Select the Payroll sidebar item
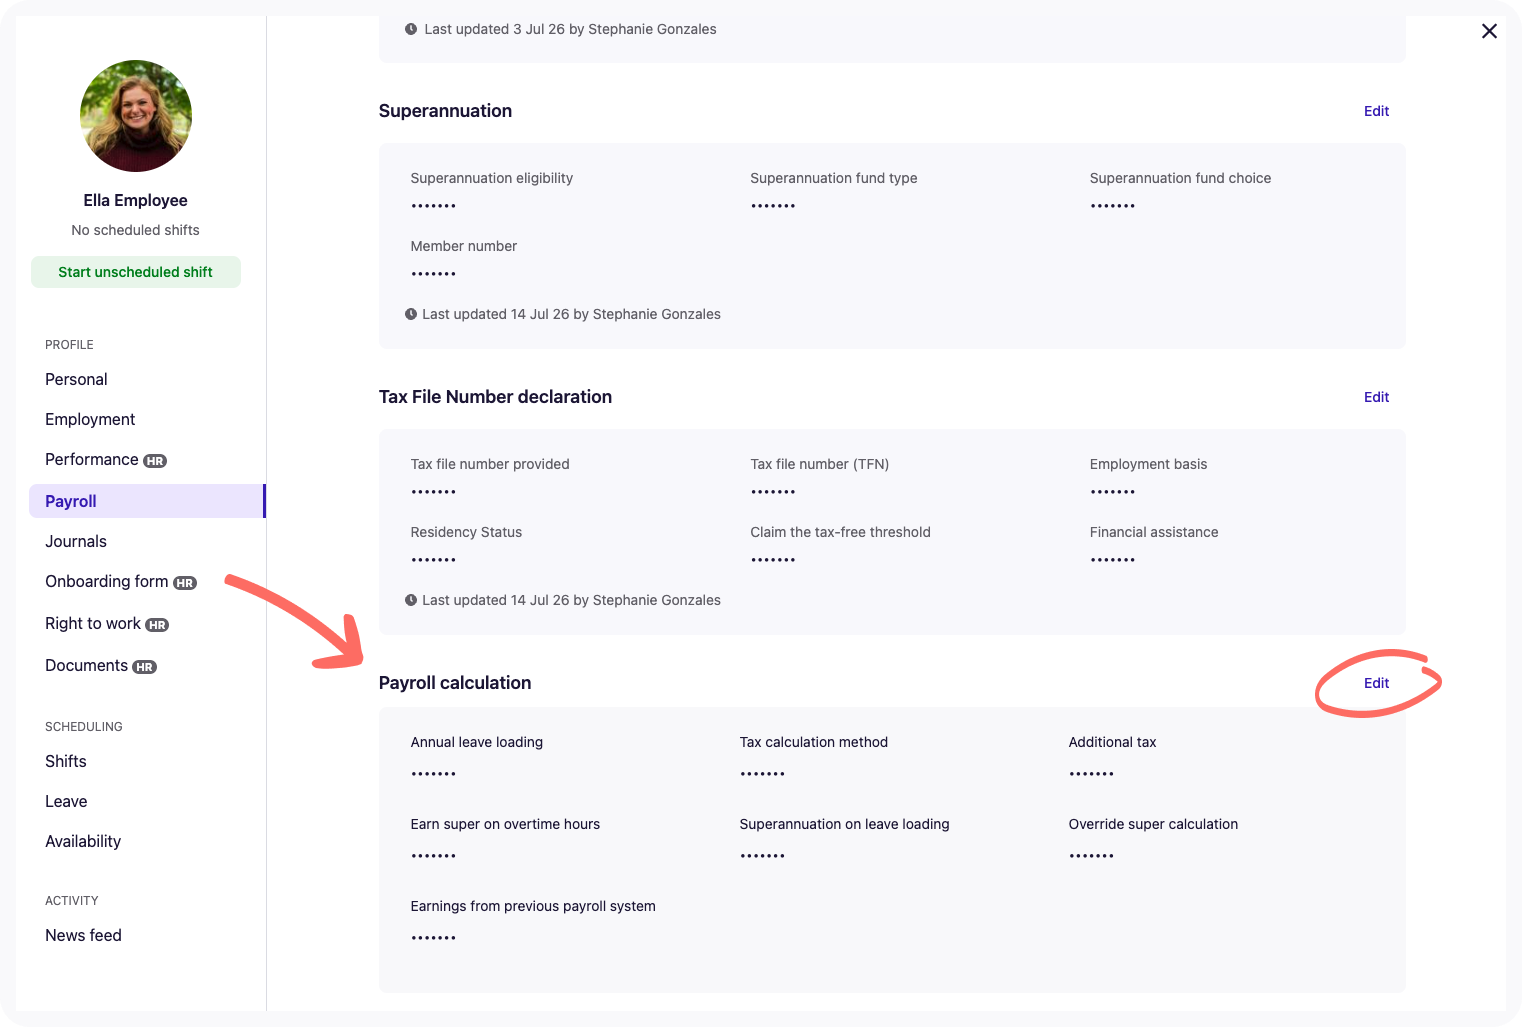Image resolution: width=1522 pixels, height=1027 pixels. [147, 501]
